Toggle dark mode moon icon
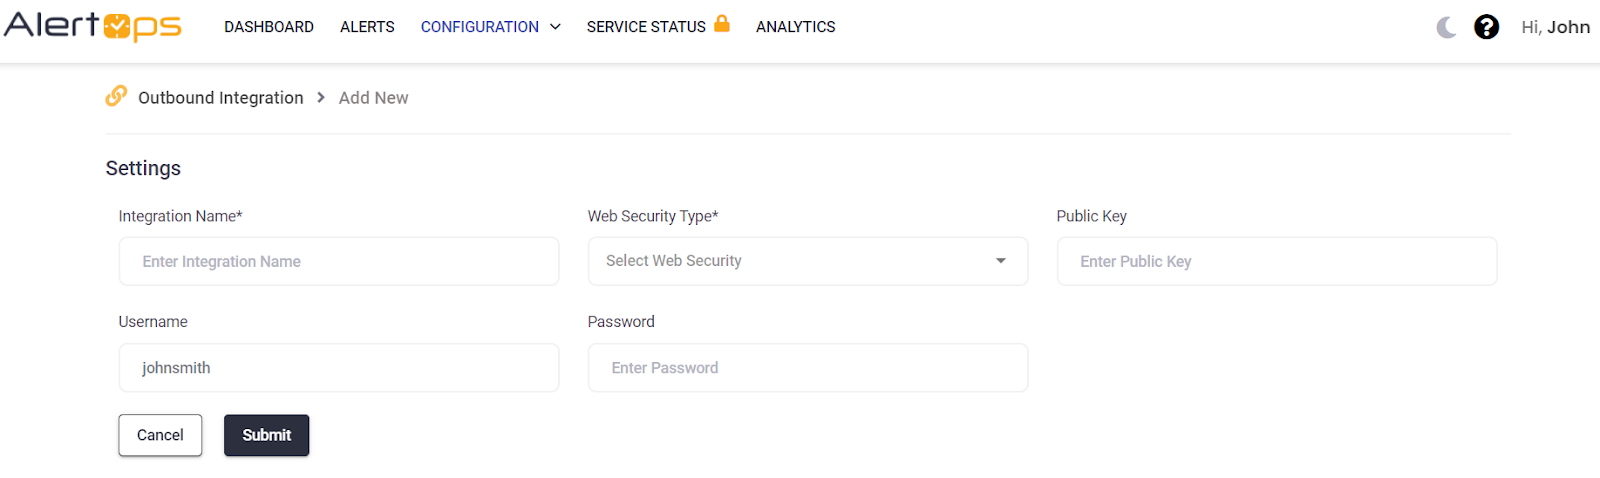1600x478 pixels. click(1446, 27)
